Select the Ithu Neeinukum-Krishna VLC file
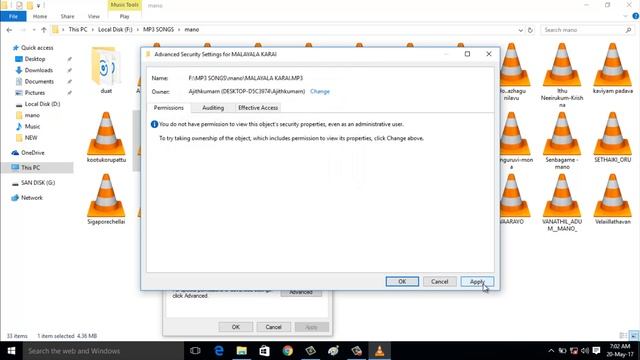The height and width of the screenshot is (360, 640). pyautogui.click(x=562, y=76)
